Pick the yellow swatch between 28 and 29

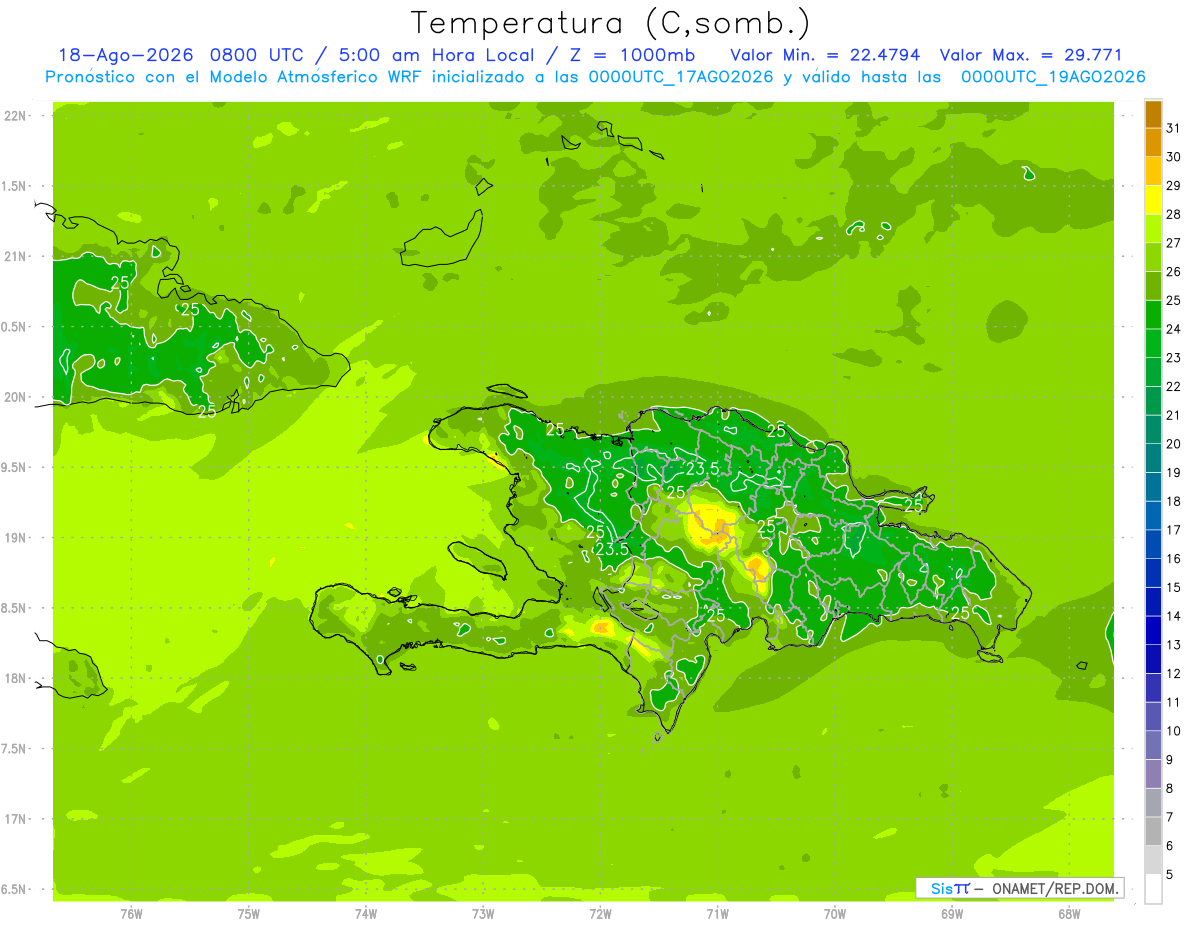1153,199
